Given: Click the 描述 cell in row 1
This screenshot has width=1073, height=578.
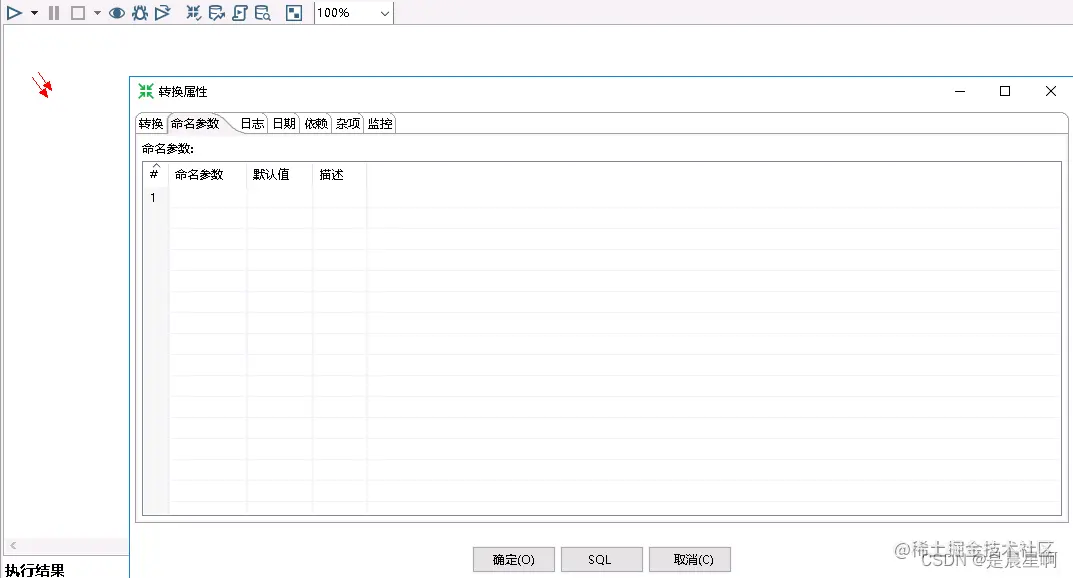Looking at the screenshot, I should (339, 198).
